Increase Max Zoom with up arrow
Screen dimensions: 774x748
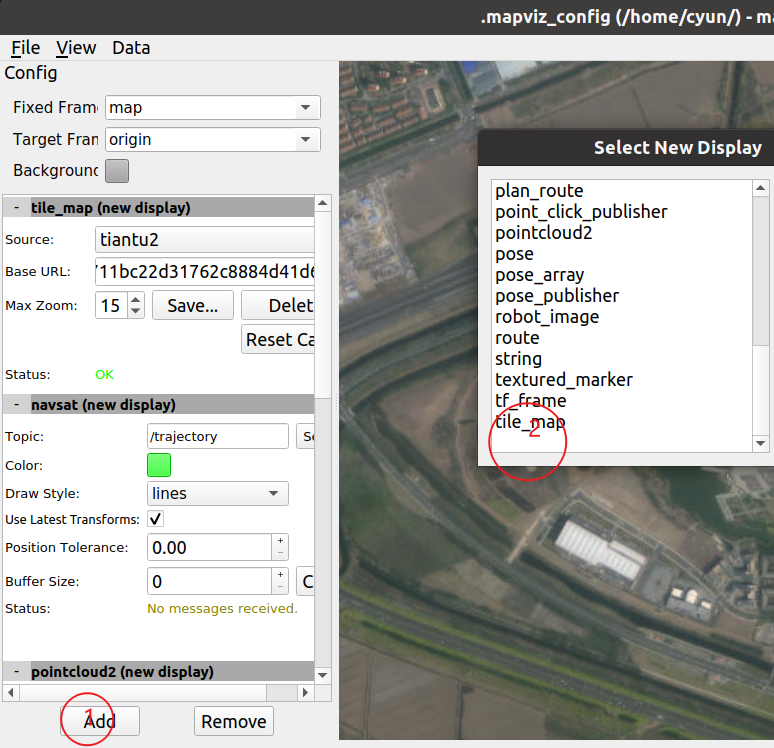136,299
